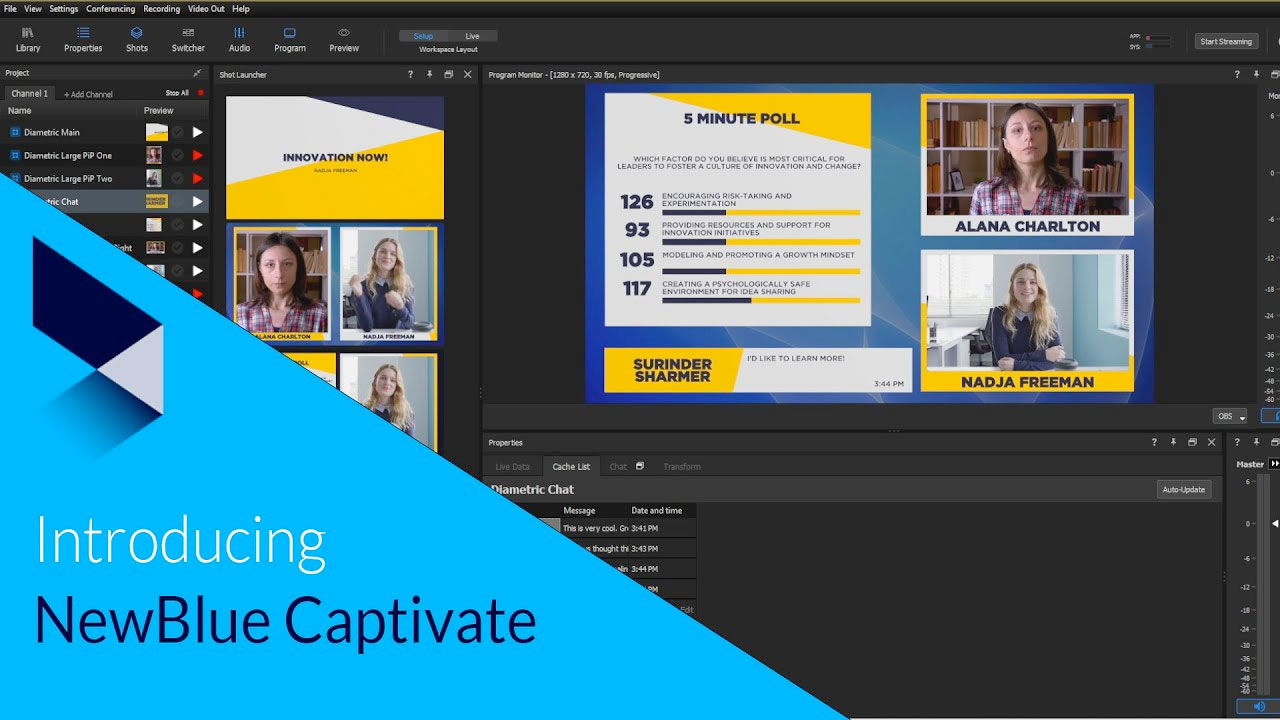Screen dimensions: 1280x720
Task: Click the Stop All label
Action: pos(177,93)
